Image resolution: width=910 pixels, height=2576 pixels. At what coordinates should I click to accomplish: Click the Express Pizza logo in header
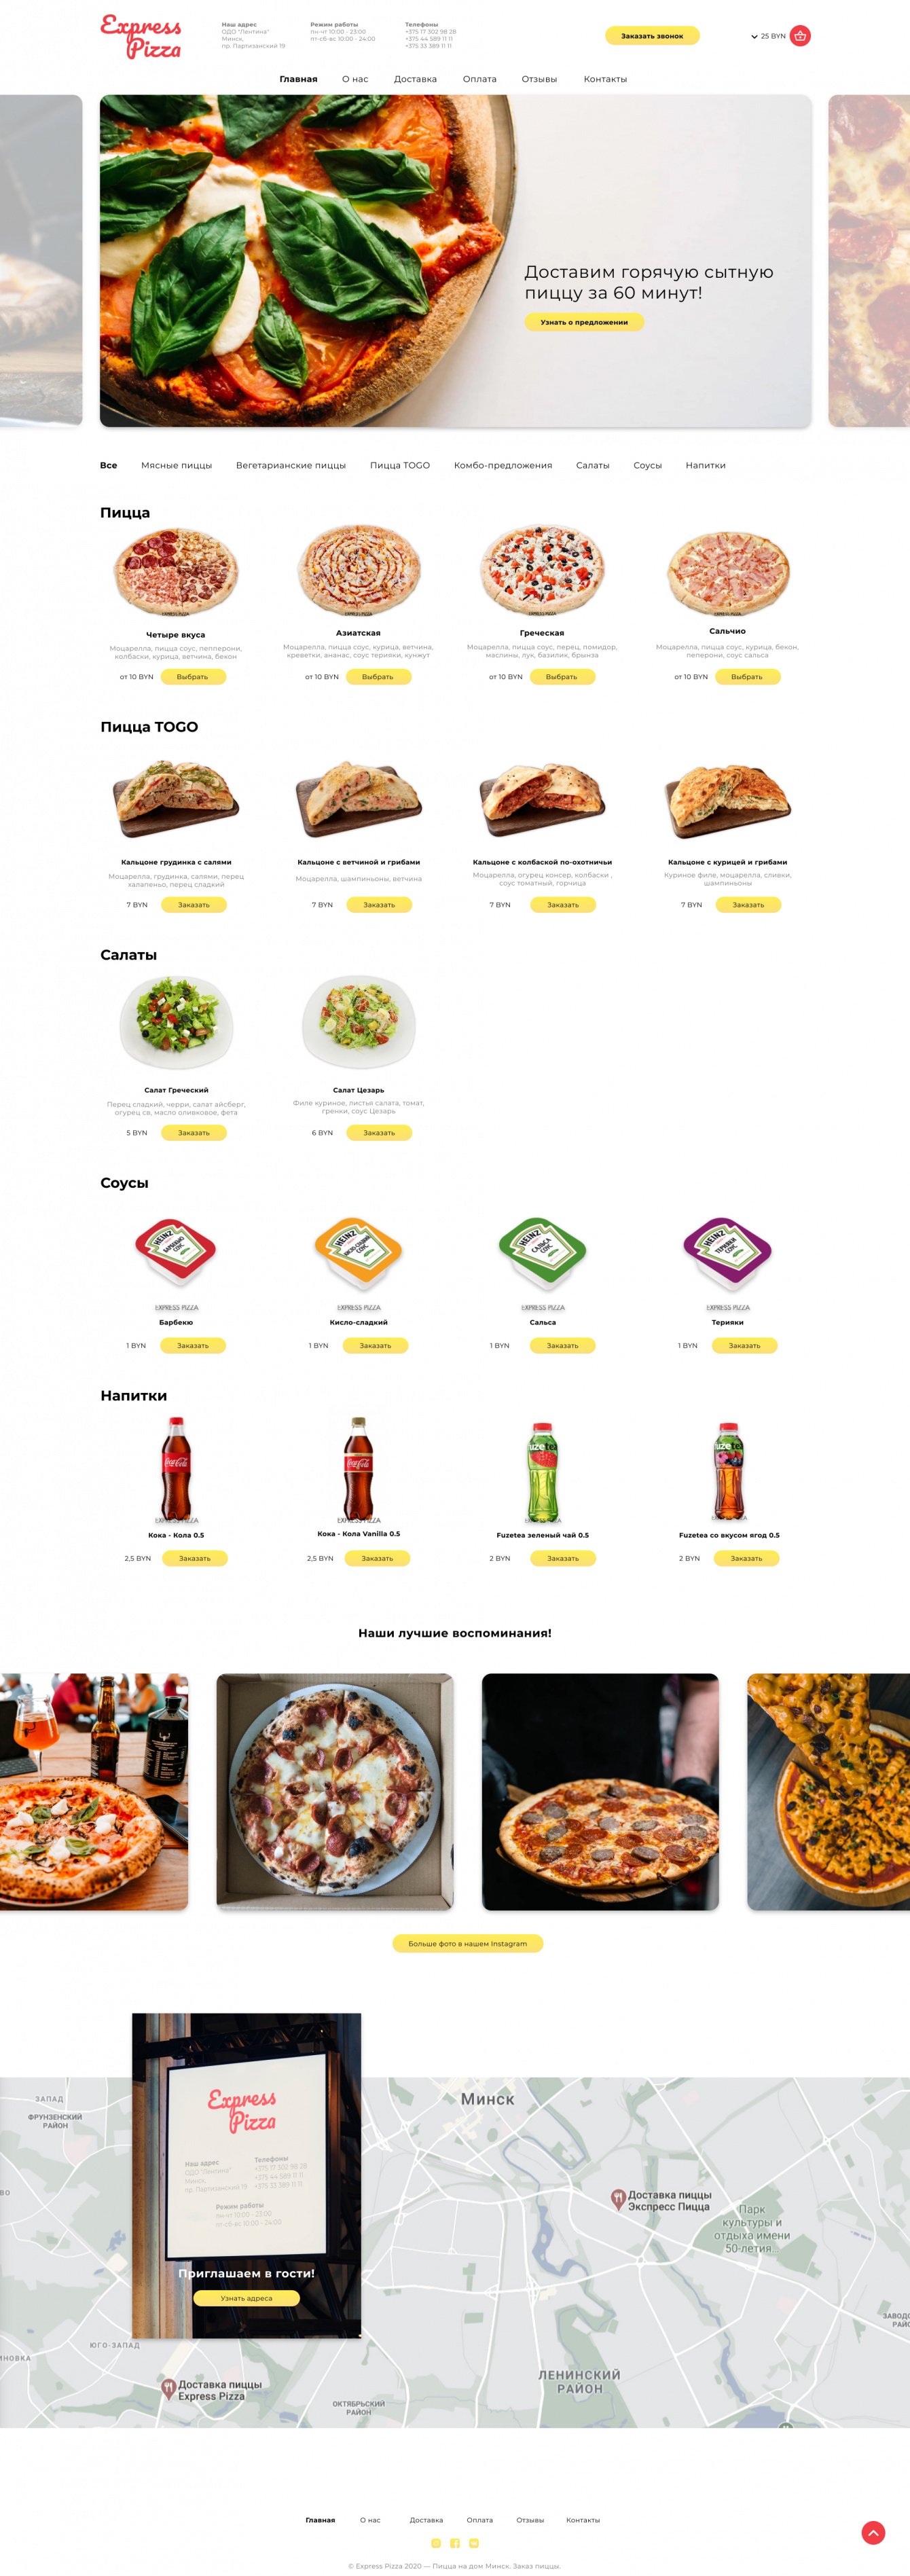click(141, 37)
